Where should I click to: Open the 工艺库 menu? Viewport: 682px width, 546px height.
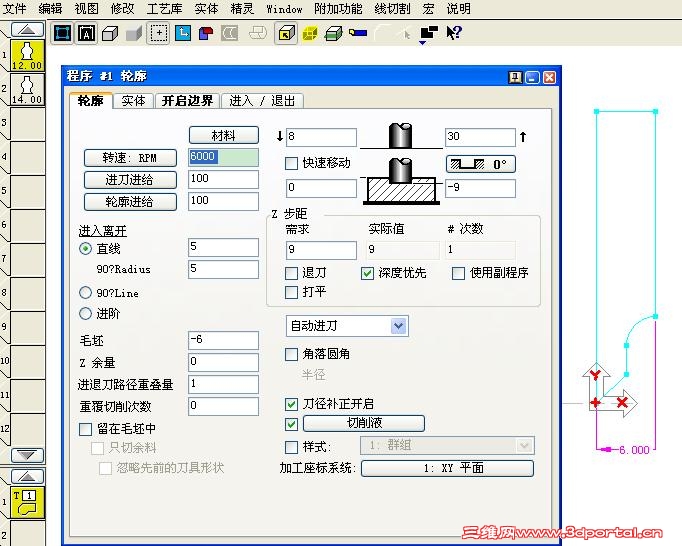[x=164, y=8]
